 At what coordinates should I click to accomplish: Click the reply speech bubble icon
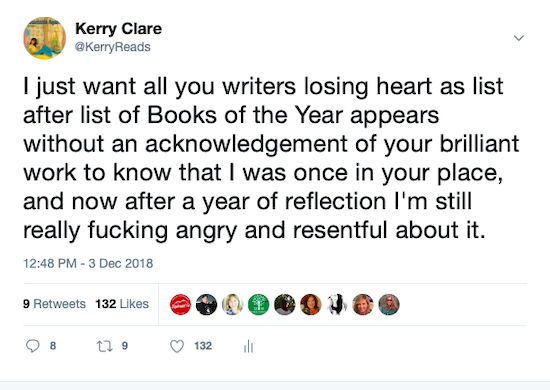point(33,346)
